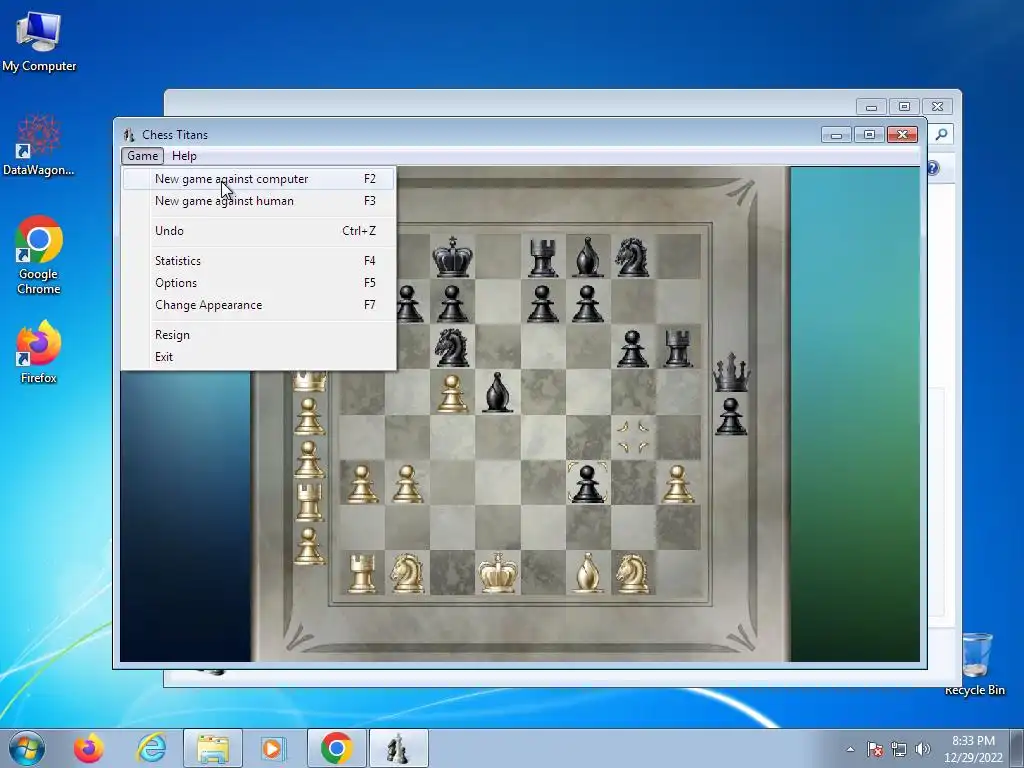Open the DataWagon desktop shortcut
Viewport: 1024px width, 768px height.
(x=39, y=145)
